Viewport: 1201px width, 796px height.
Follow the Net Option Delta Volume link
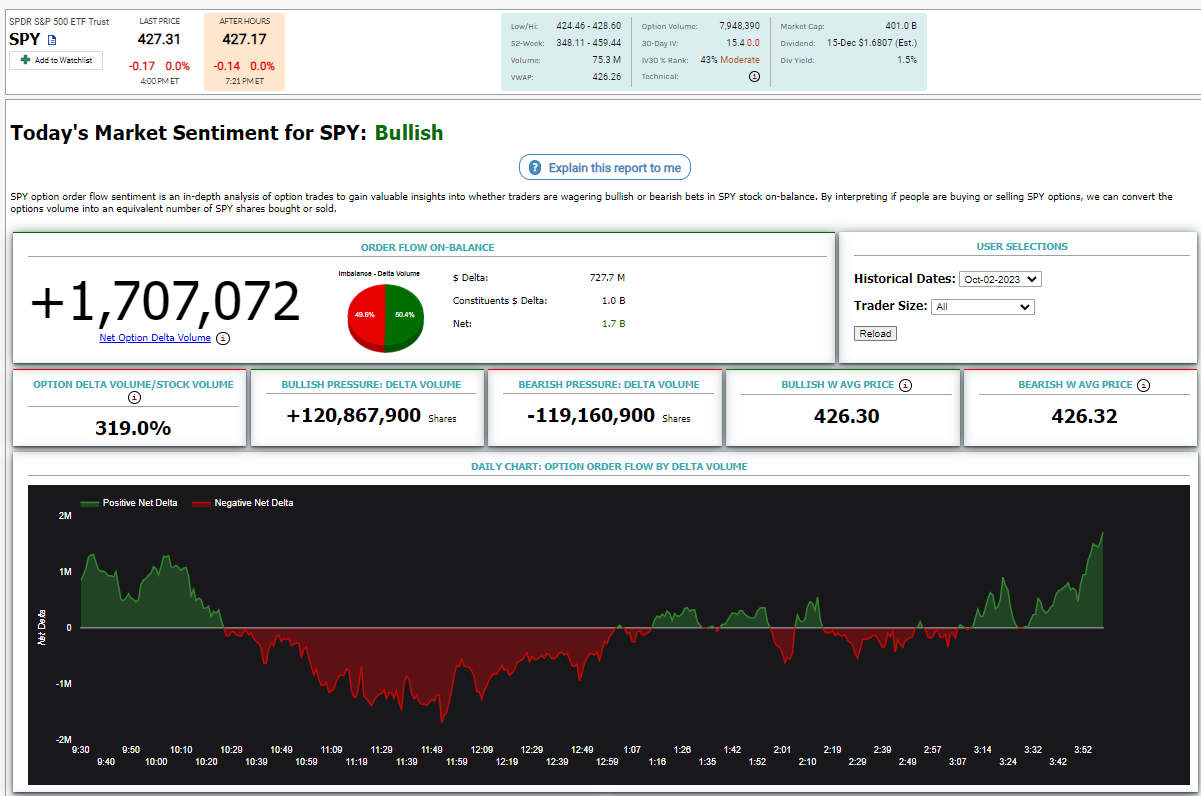[x=155, y=338]
